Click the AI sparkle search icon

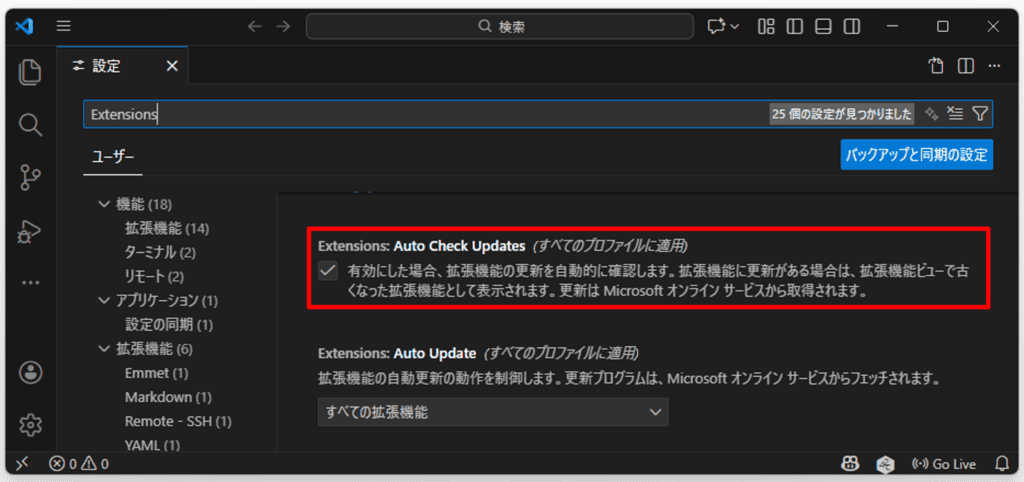pyautogui.click(x=931, y=114)
